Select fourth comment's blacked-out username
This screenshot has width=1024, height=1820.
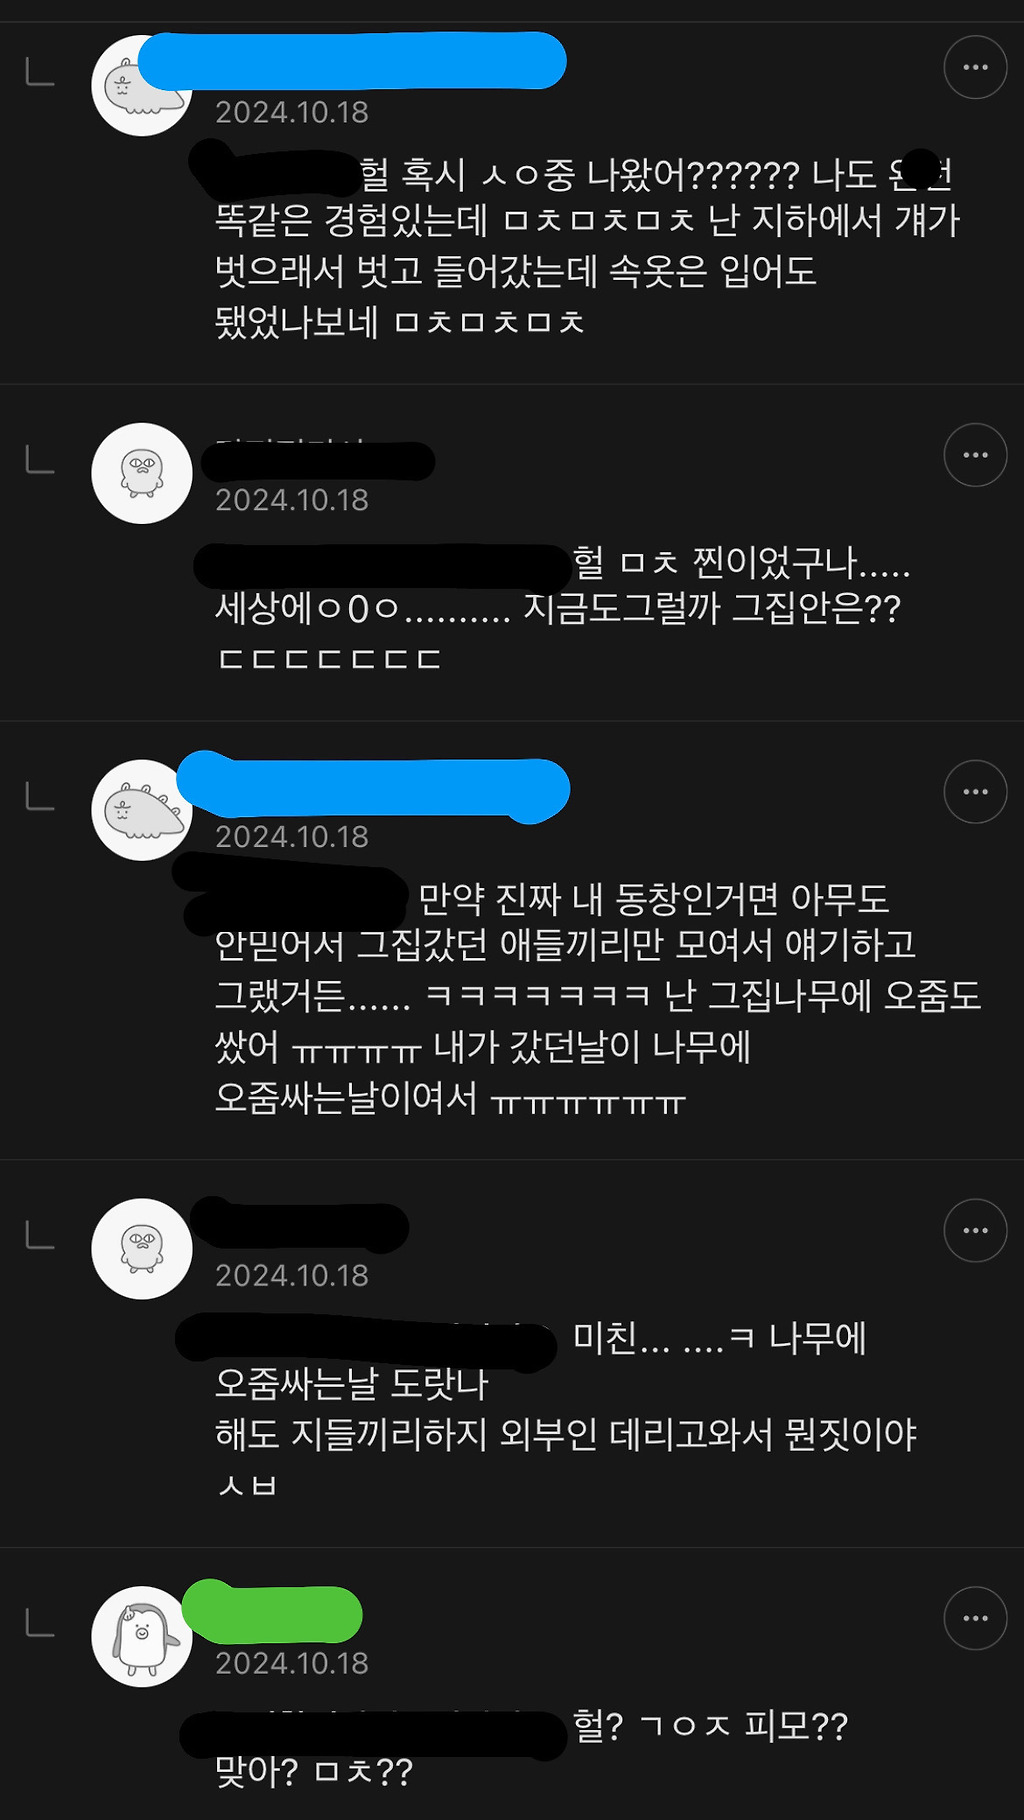tap(300, 1226)
